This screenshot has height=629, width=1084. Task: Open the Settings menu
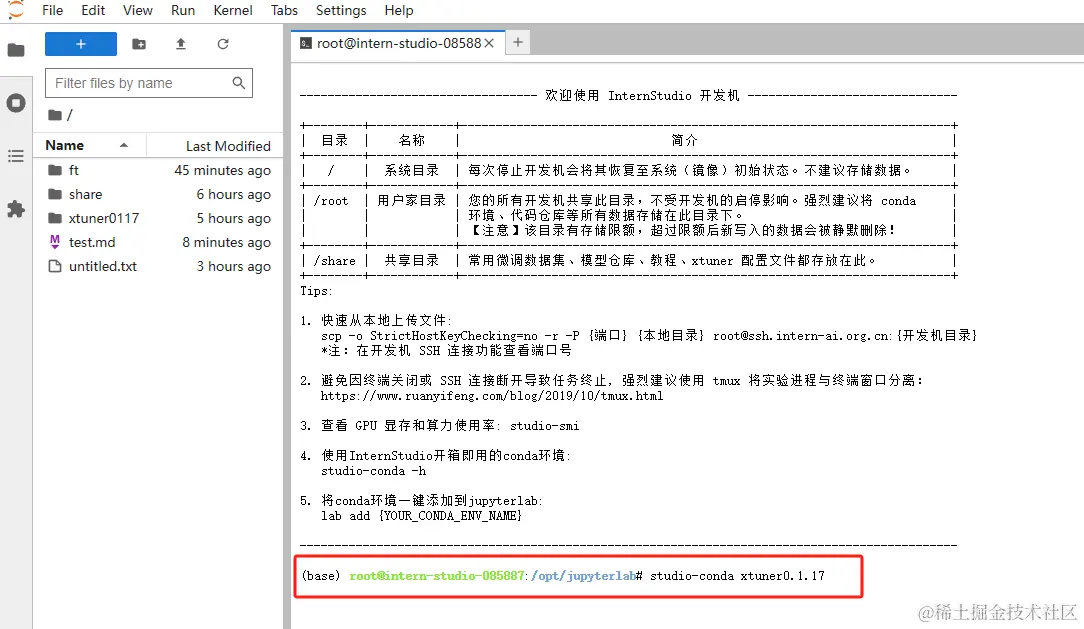tap(341, 10)
